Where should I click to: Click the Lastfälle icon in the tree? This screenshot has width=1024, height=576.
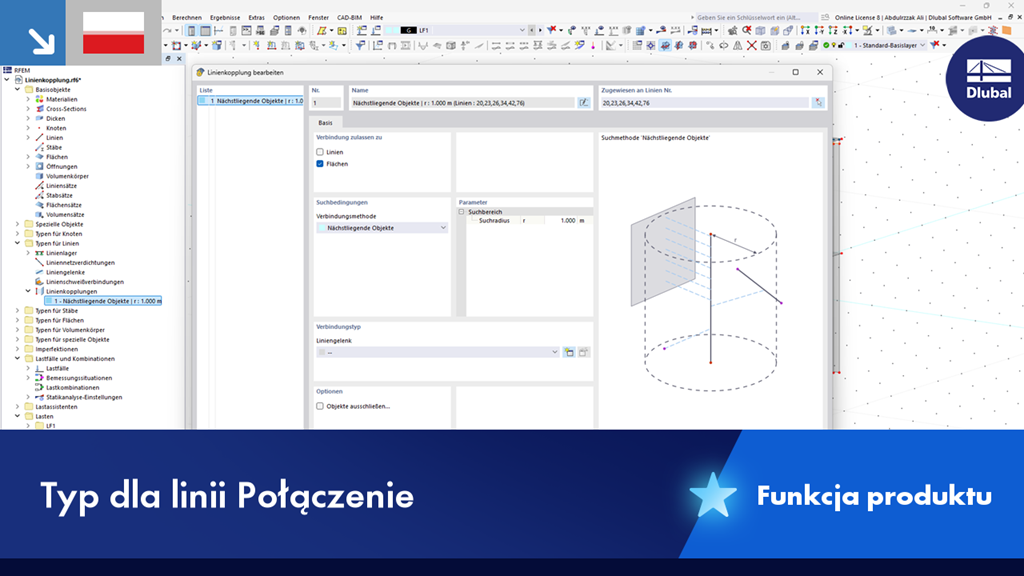39,368
